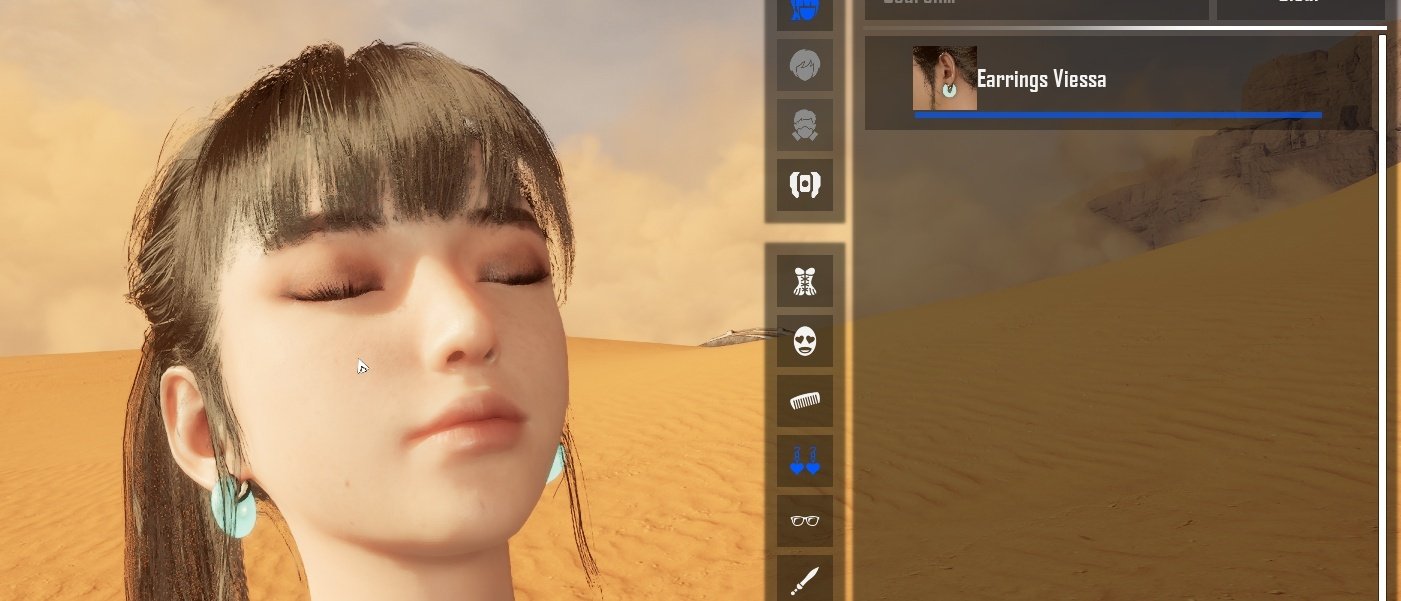This screenshot has width=1401, height=601.
Task: Open the glasses accessory category
Action: [x=805, y=521]
